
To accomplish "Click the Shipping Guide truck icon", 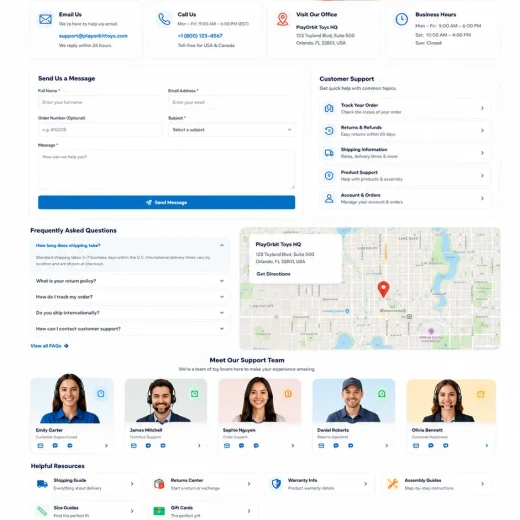I will tap(42, 484).
